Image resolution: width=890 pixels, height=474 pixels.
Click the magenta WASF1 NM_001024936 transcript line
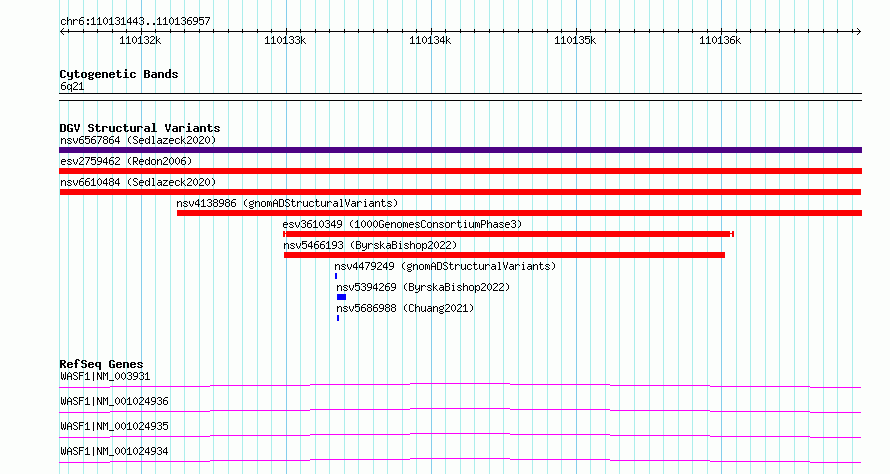click(460, 410)
